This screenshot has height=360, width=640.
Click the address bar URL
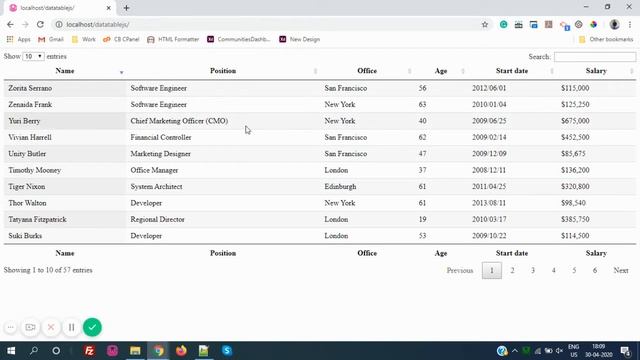point(98,24)
